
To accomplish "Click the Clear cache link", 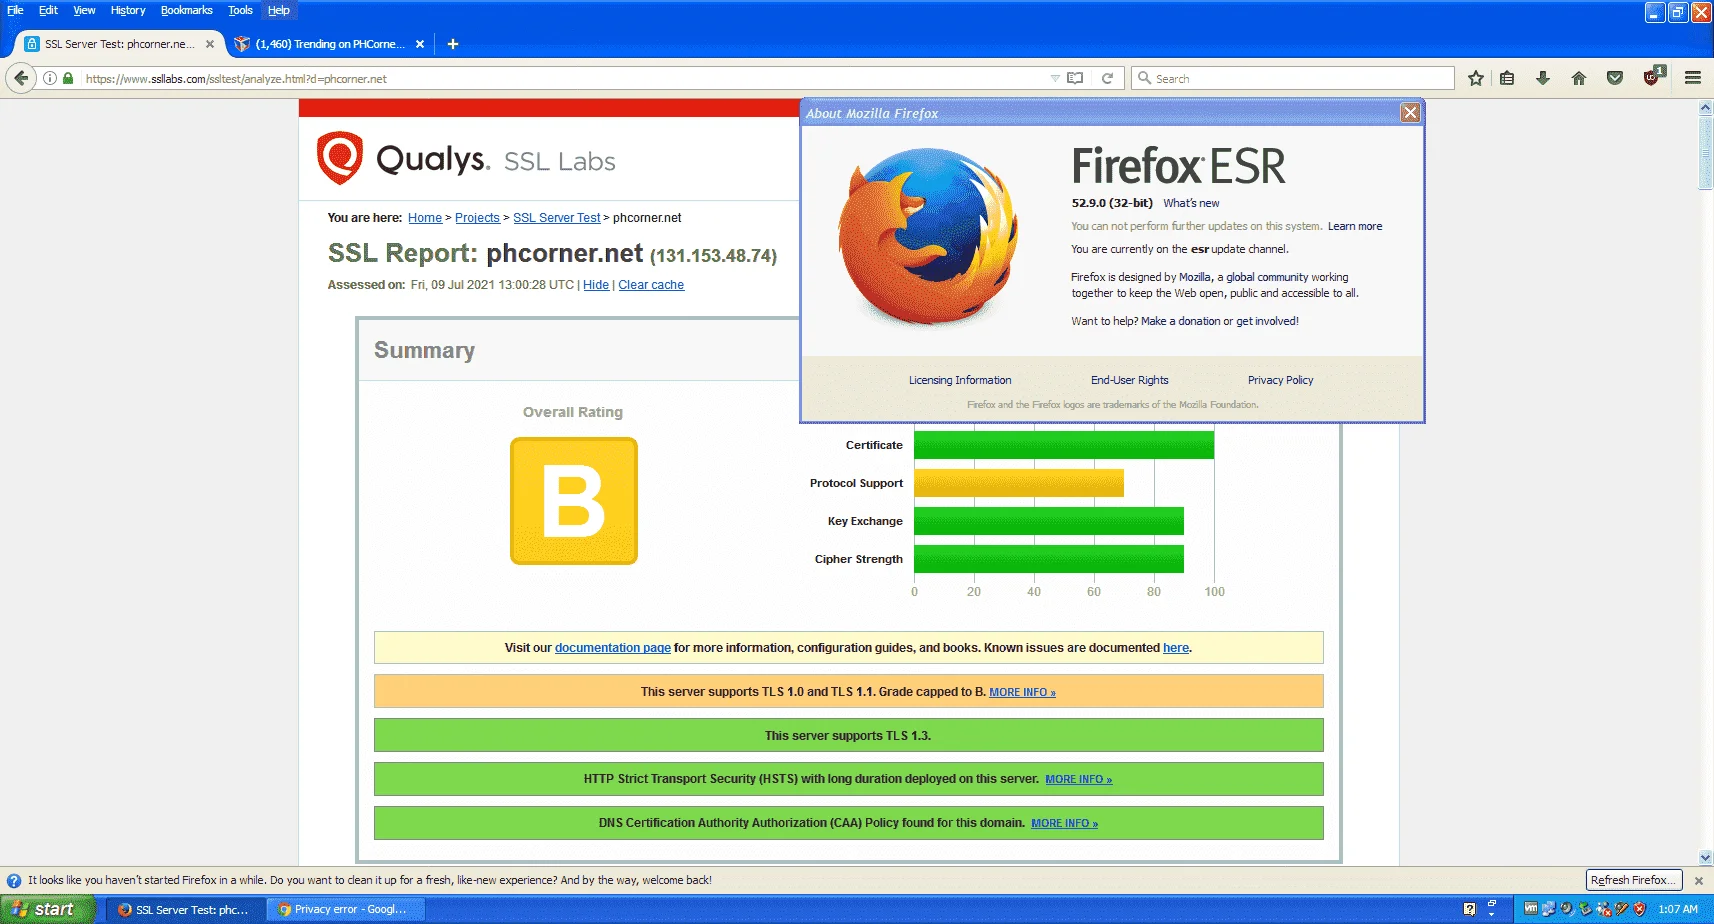I will pos(651,285).
